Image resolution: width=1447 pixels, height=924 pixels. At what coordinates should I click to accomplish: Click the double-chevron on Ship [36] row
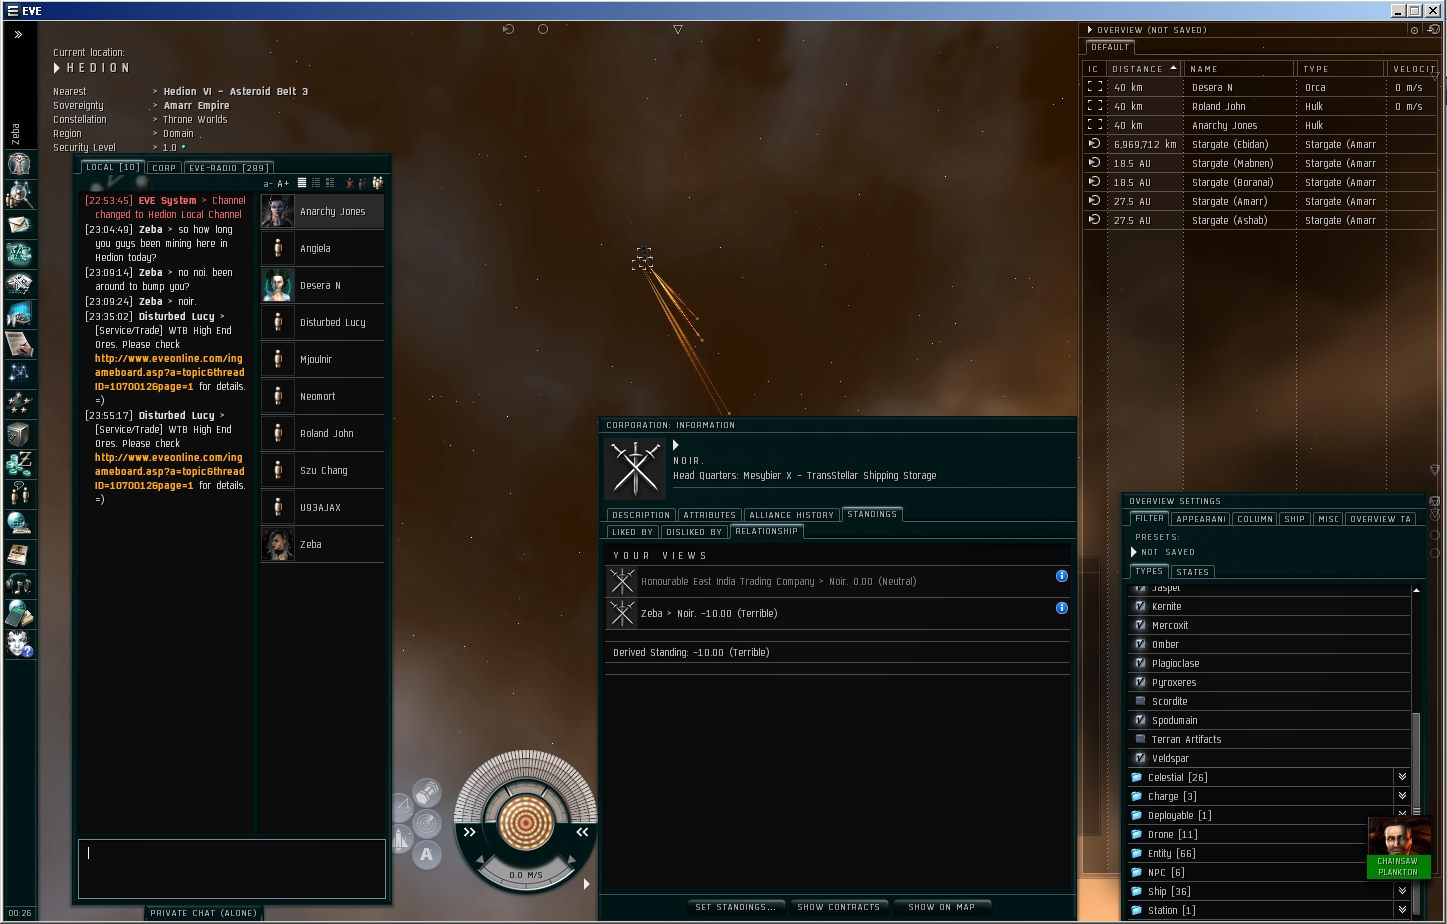[x=1402, y=891]
